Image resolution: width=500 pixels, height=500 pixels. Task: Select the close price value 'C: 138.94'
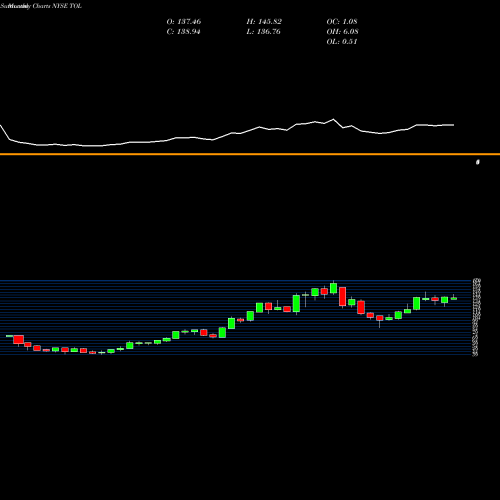(x=183, y=32)
